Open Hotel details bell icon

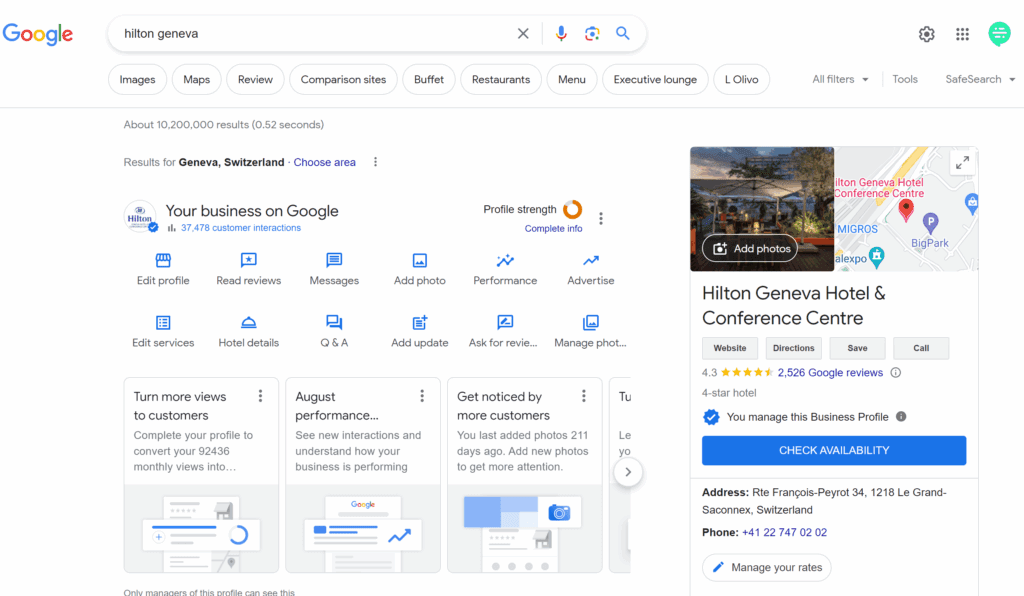[249, 323]
